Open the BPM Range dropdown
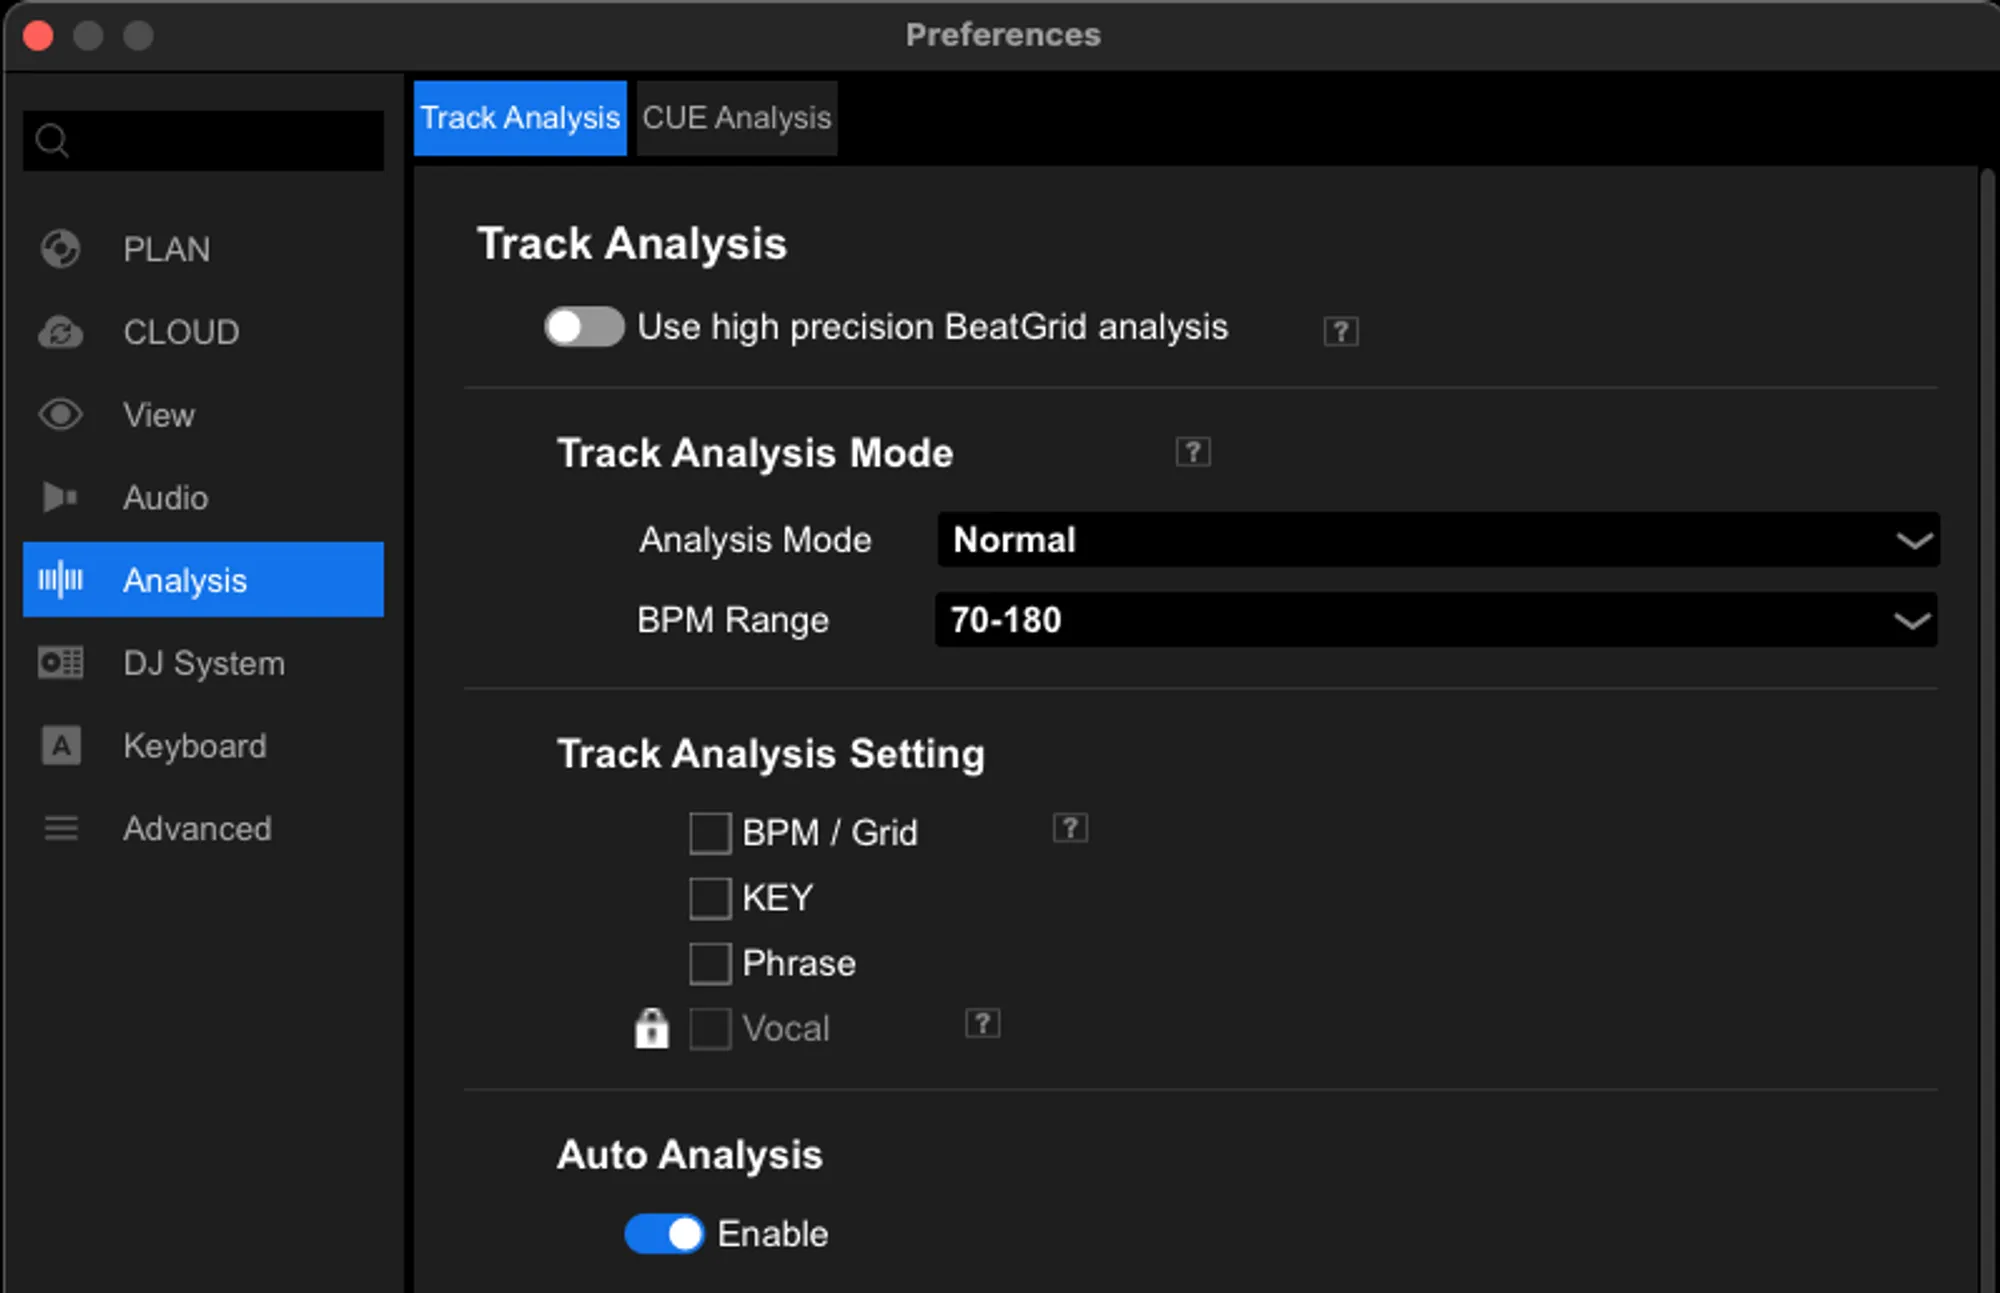The width and height of the screenshot is (2000, 1293). (x=1435, y=620)
